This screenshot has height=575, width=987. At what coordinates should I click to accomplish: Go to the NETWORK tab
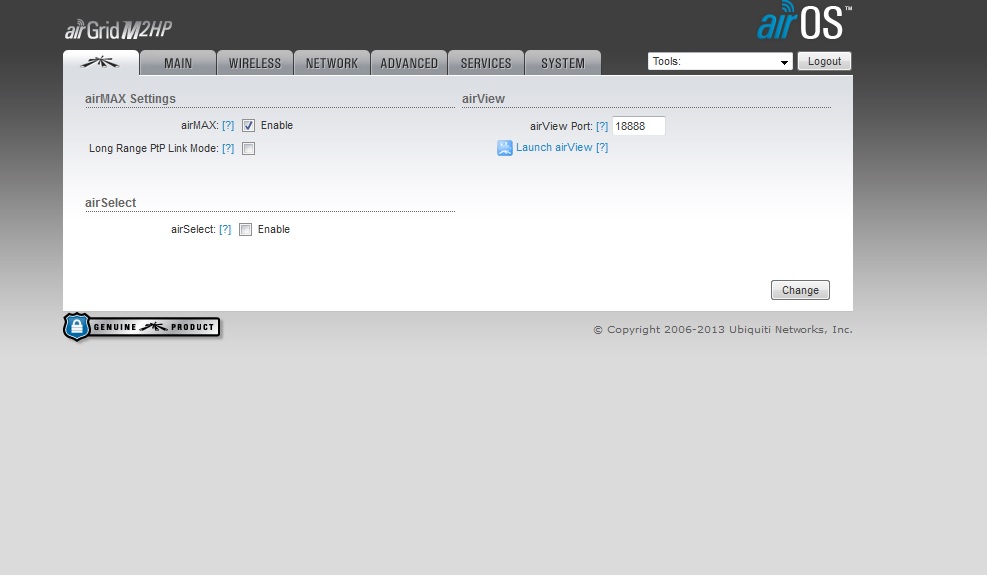[x=332, y=63]
